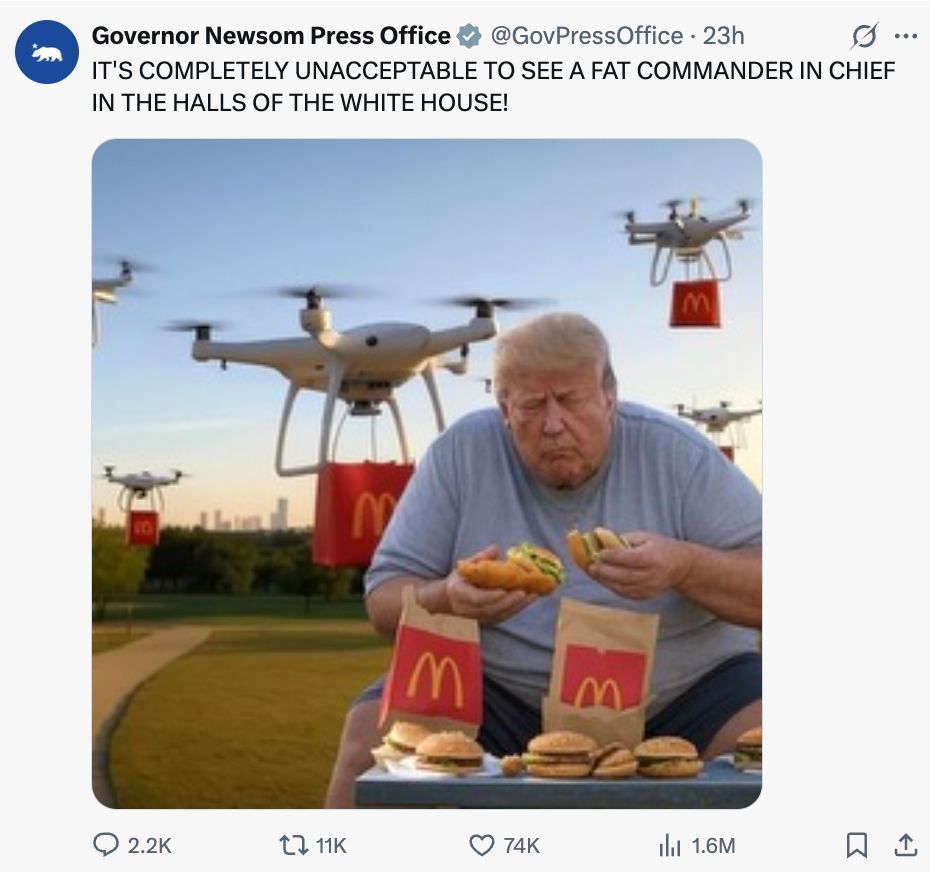
Task: Click the reply speech bubble icon
Action: 106,845
